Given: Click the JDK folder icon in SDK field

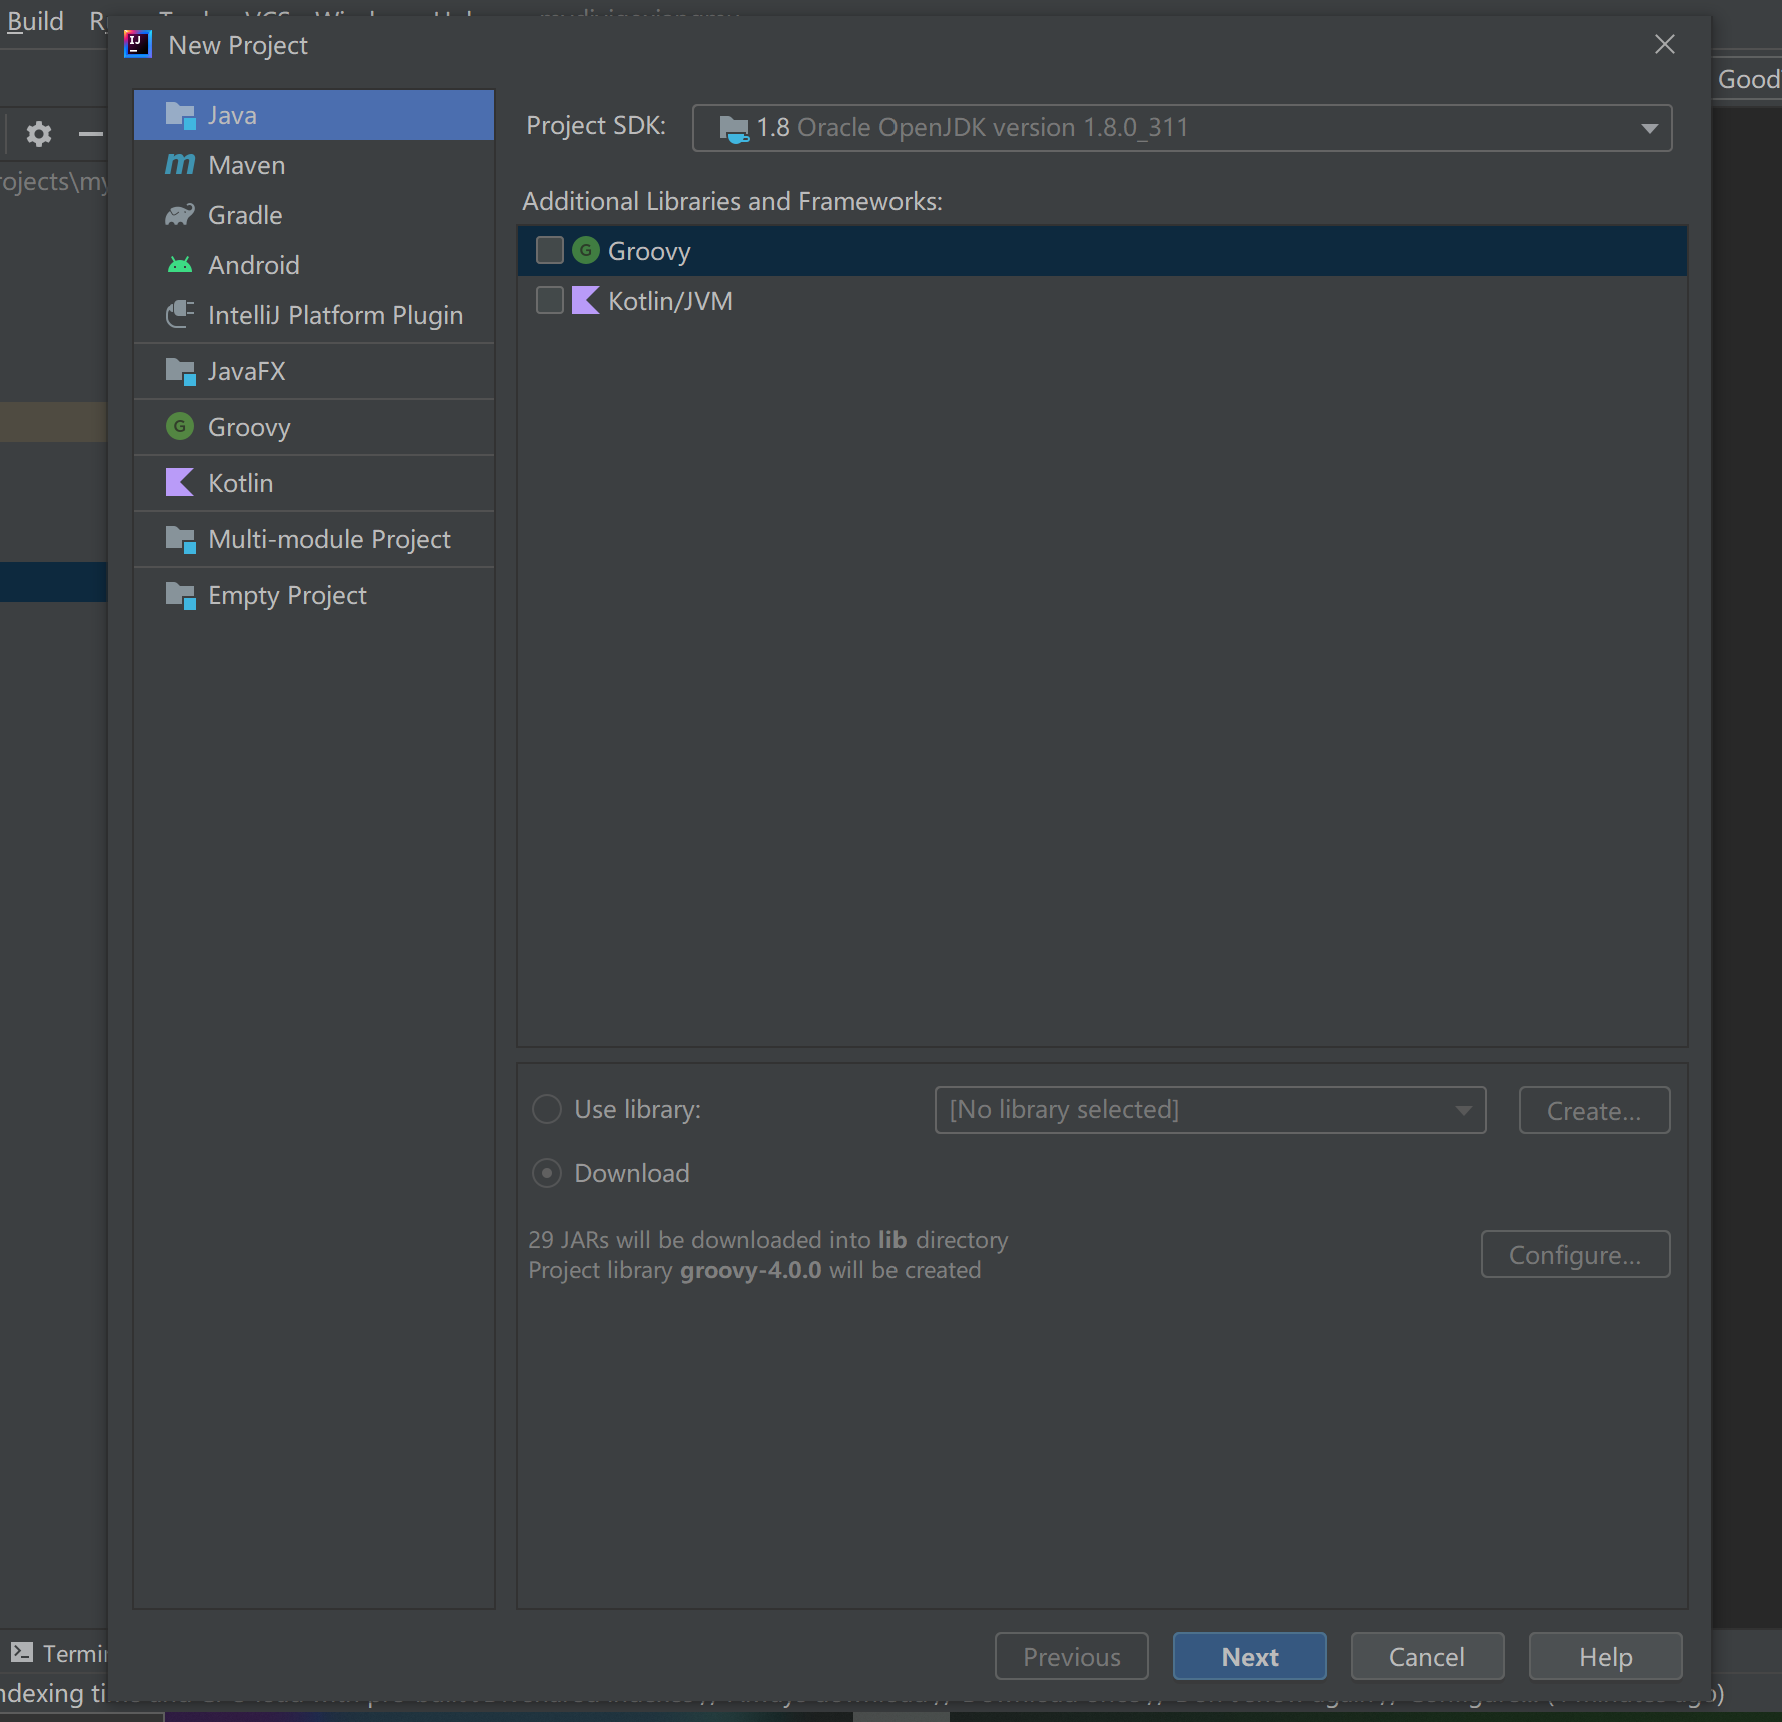Looking at the screenshot, I should pyautogui.click(x=734, y=128).
